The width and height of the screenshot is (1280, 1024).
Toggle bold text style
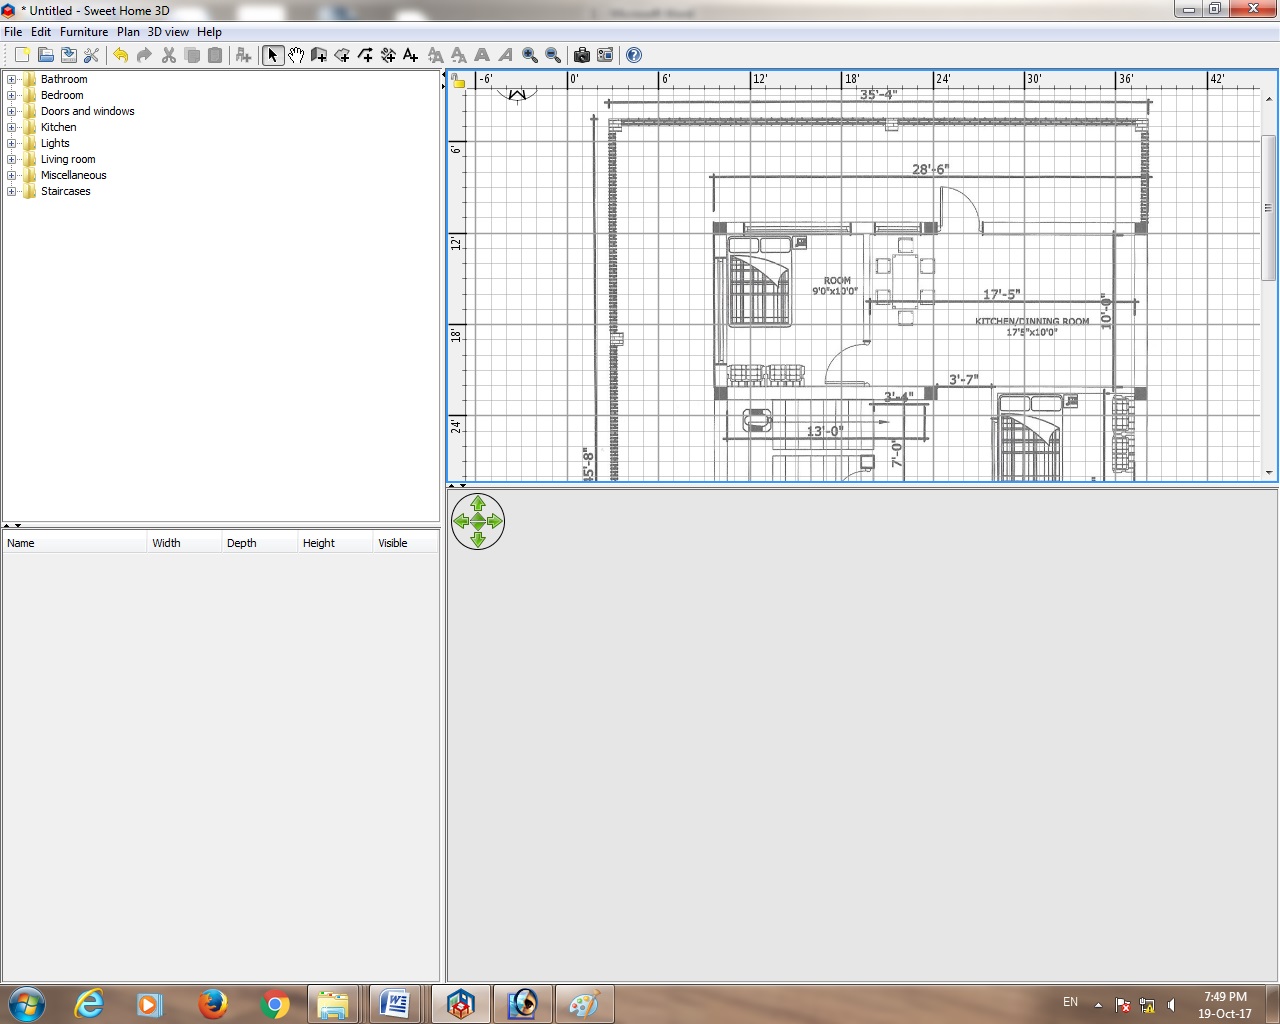pyautogui.click(x=482, y=55)
